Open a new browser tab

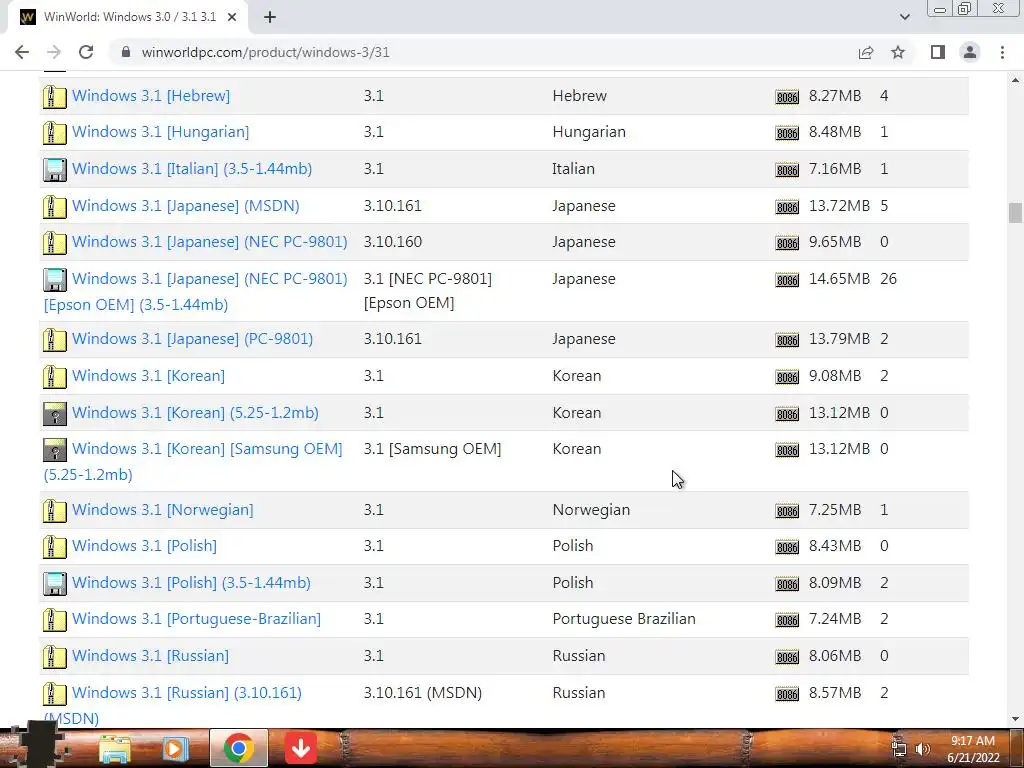(x=270, y=17)
